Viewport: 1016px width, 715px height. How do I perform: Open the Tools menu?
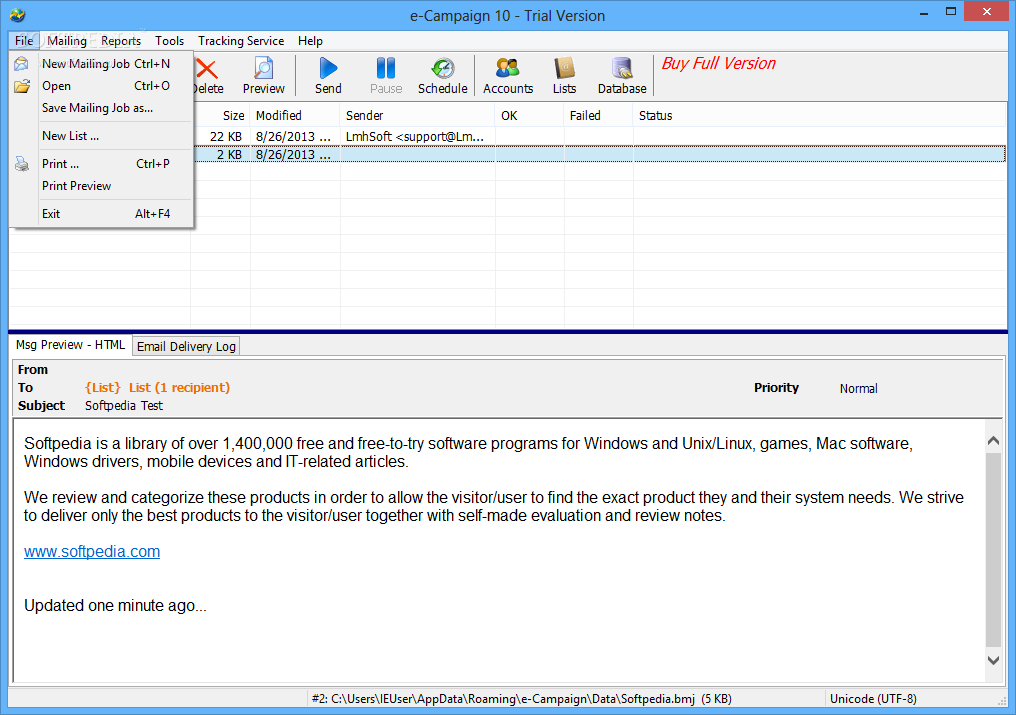(x=169, y=41)
